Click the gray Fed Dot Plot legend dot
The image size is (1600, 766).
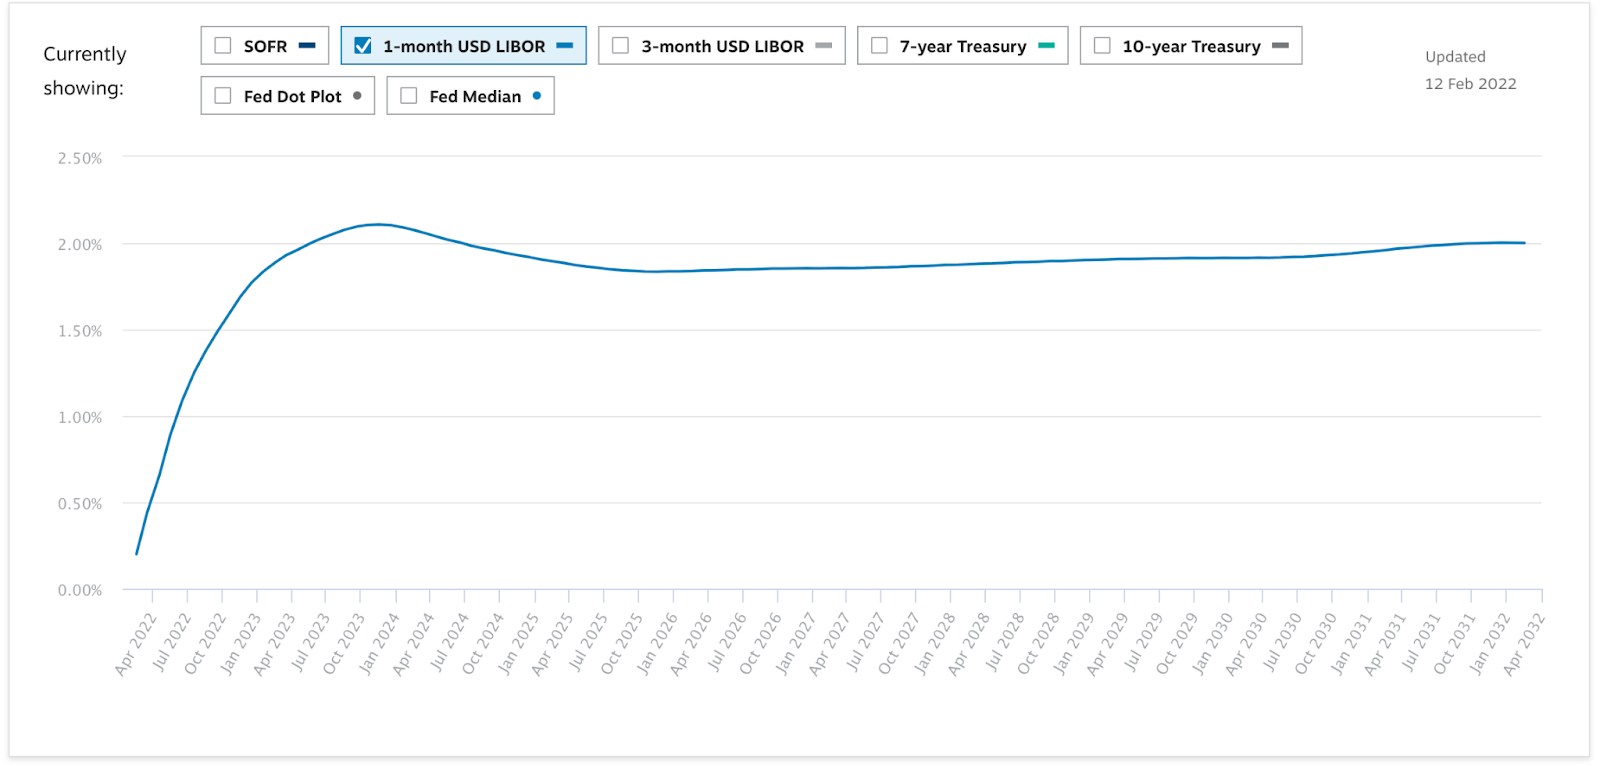357,96
